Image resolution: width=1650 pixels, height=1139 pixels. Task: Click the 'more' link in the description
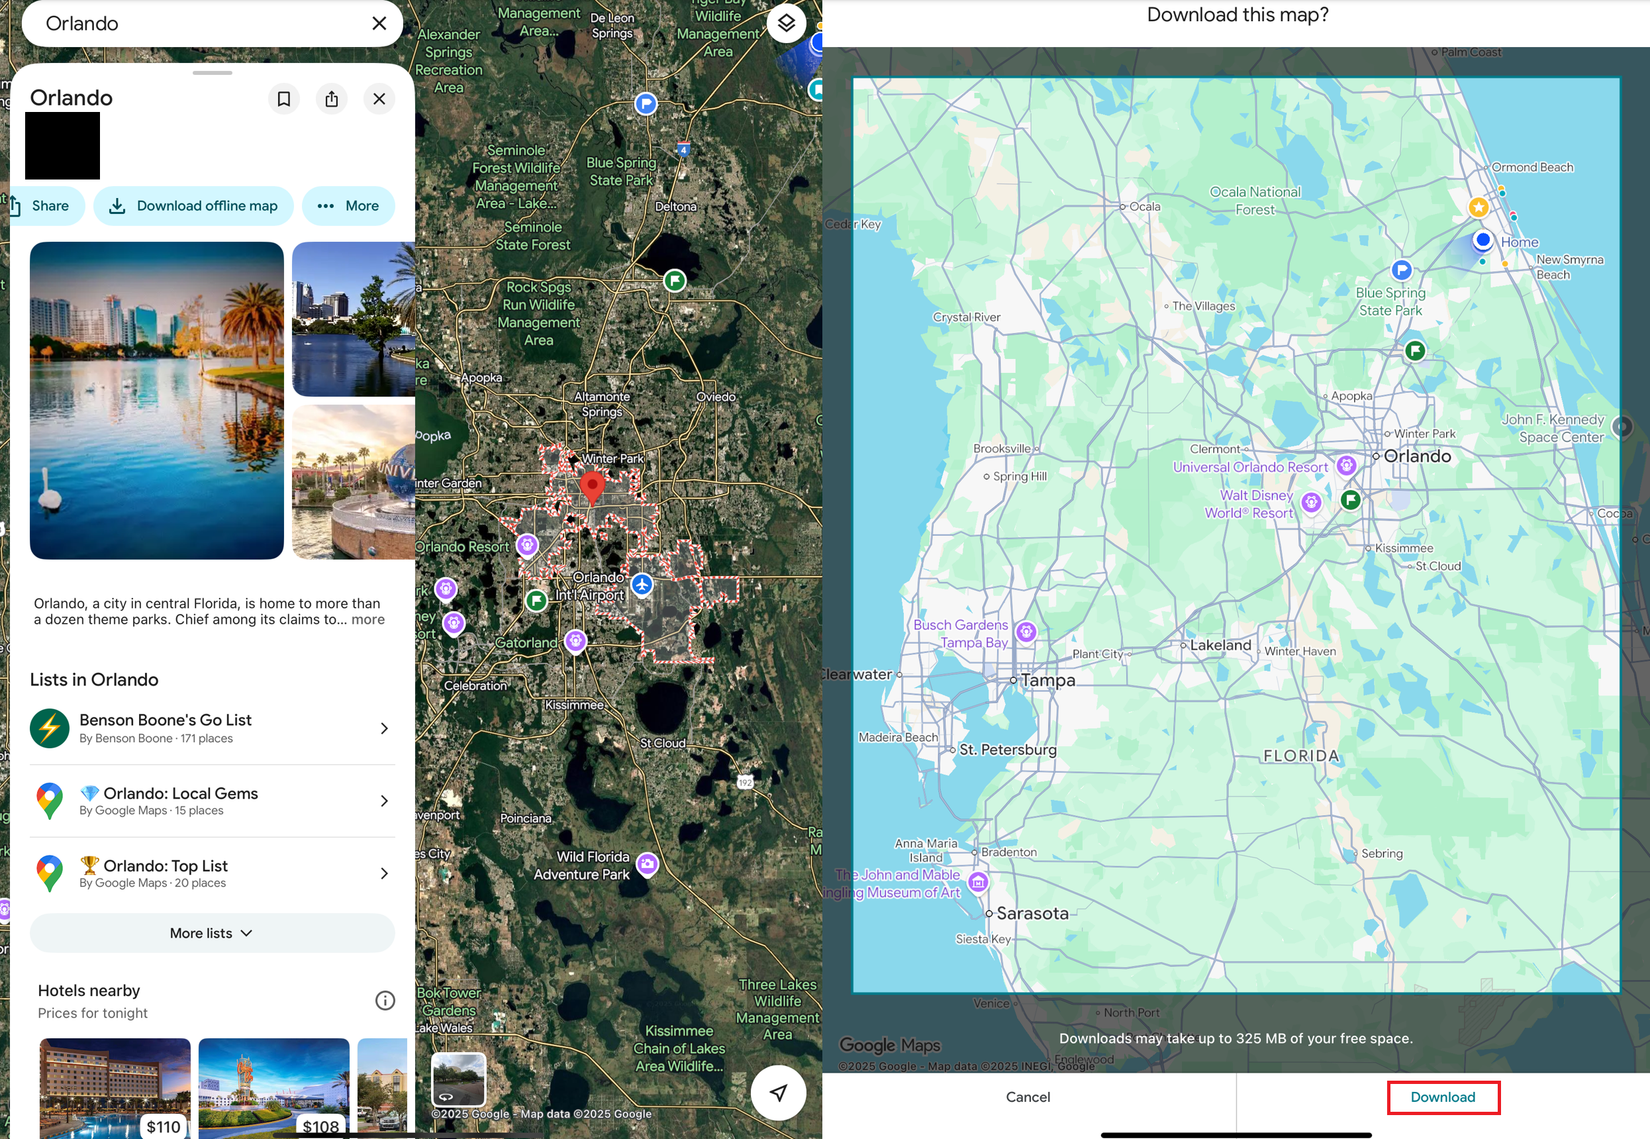368,619
